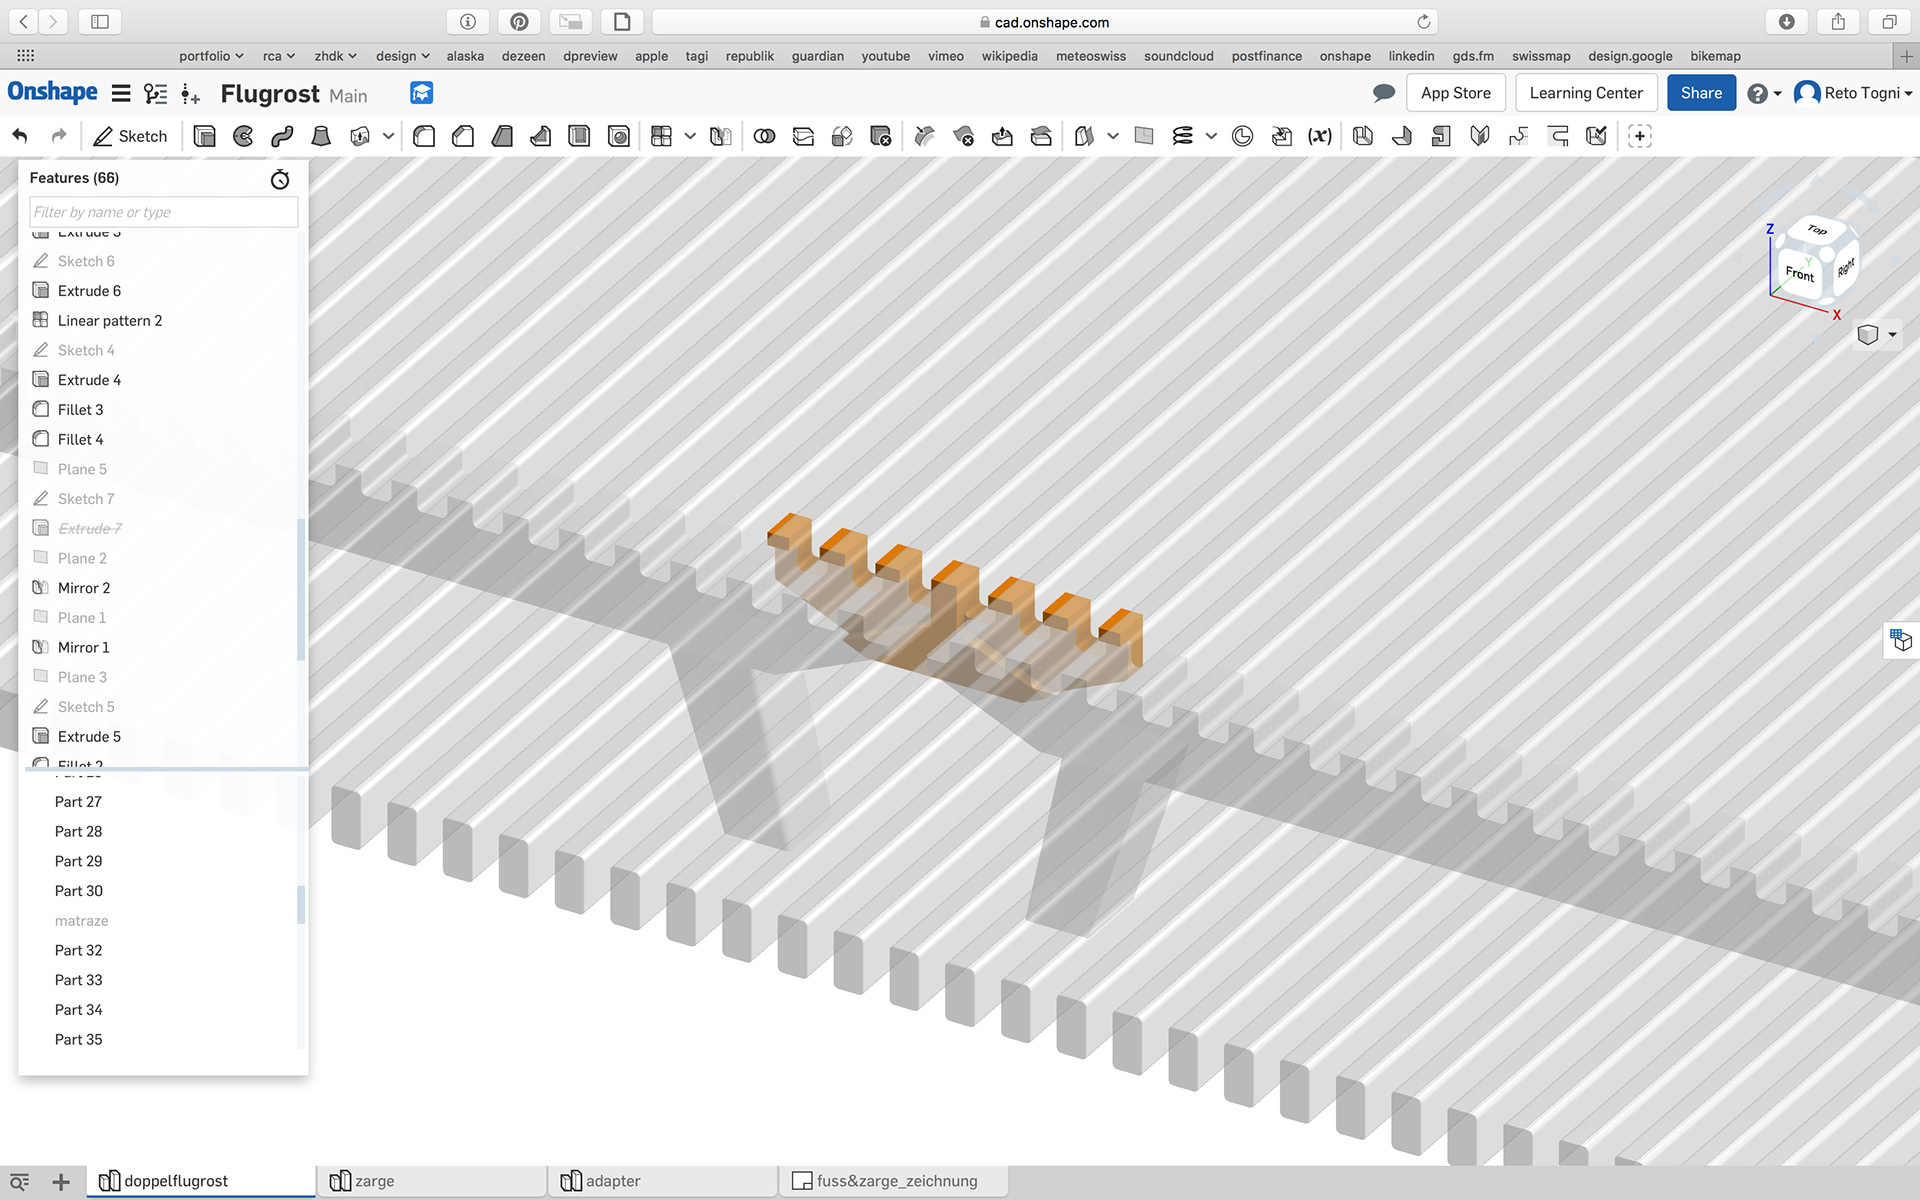Expand the view display cube dropdown
The width and height of the screenshot is (1920, 1200).
(x=1892, y=335)
